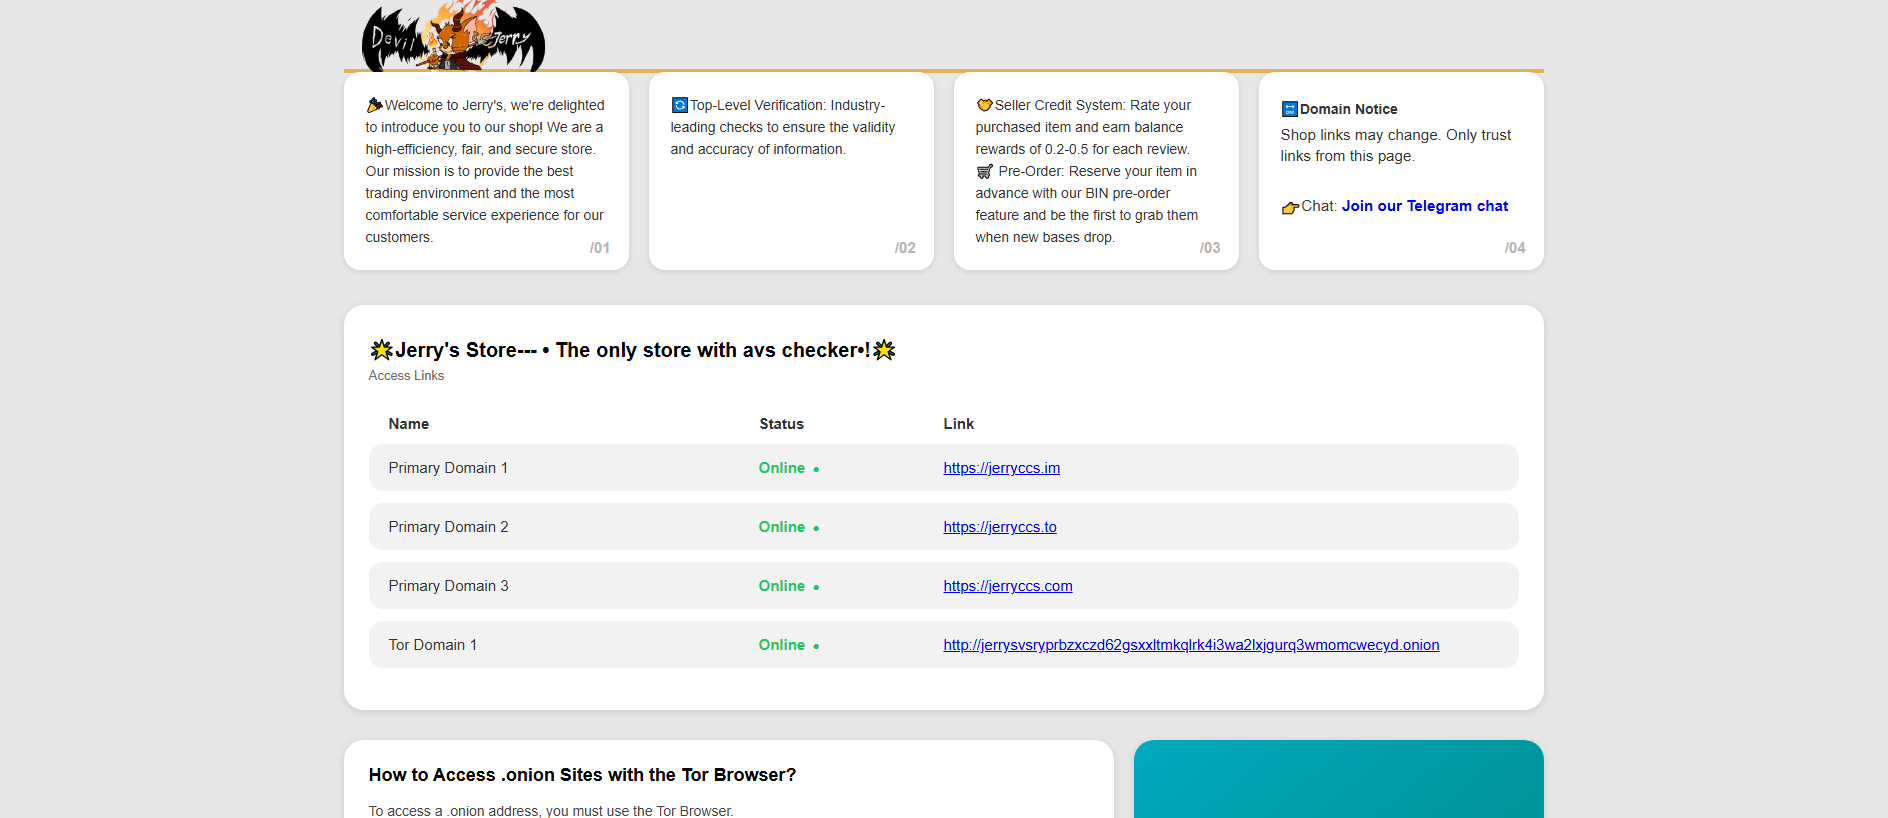The height and width of the screenshot is (818, 1888).
Task: Click the star icon before Jerry's Store heading
Action: (x=381, y=350)
